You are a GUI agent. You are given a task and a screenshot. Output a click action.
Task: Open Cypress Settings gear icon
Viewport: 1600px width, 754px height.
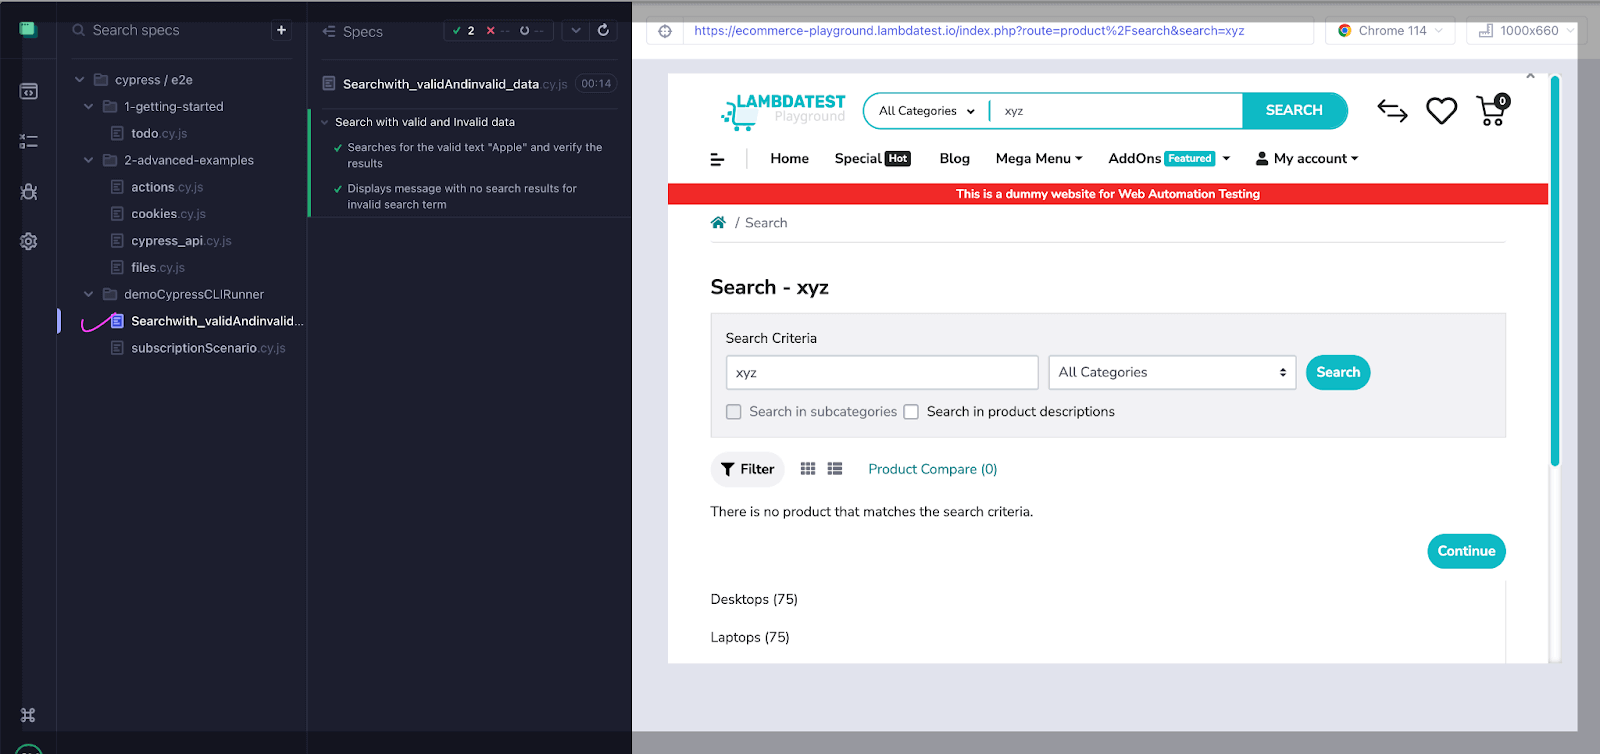tap(28, 241)
